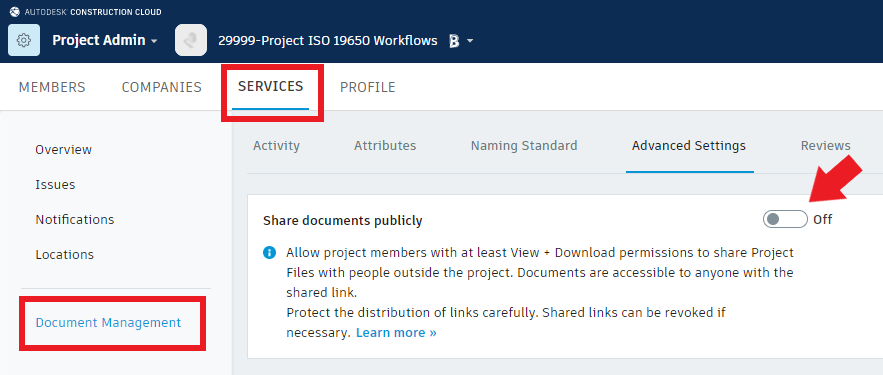Open Notifications in the sidebar
The width and height of the screenshot is (883, 375).
pyautogui.click(x=75, y=220)
